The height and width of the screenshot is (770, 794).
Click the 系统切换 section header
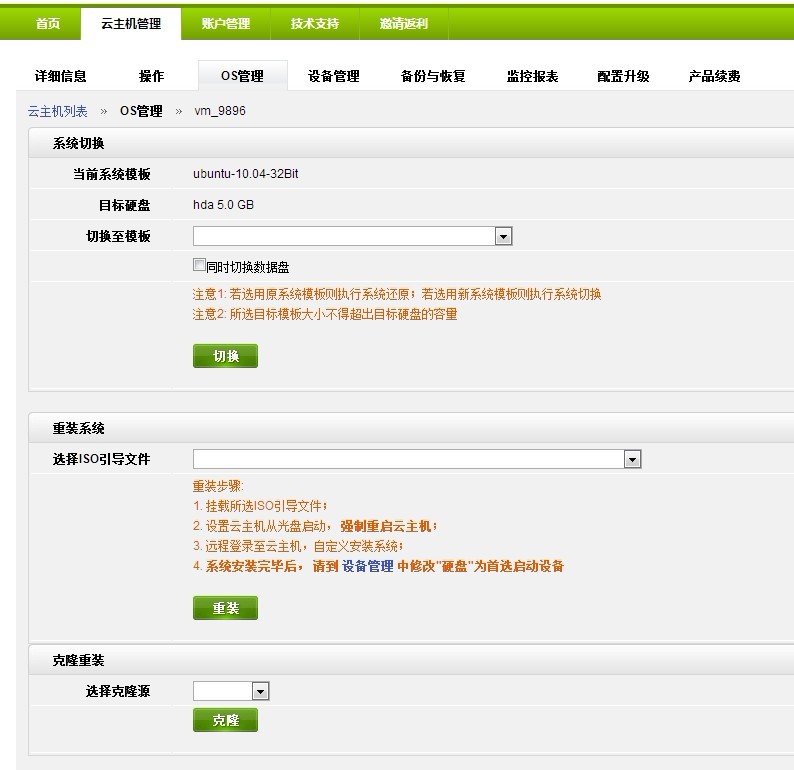[x=78, y=143]
